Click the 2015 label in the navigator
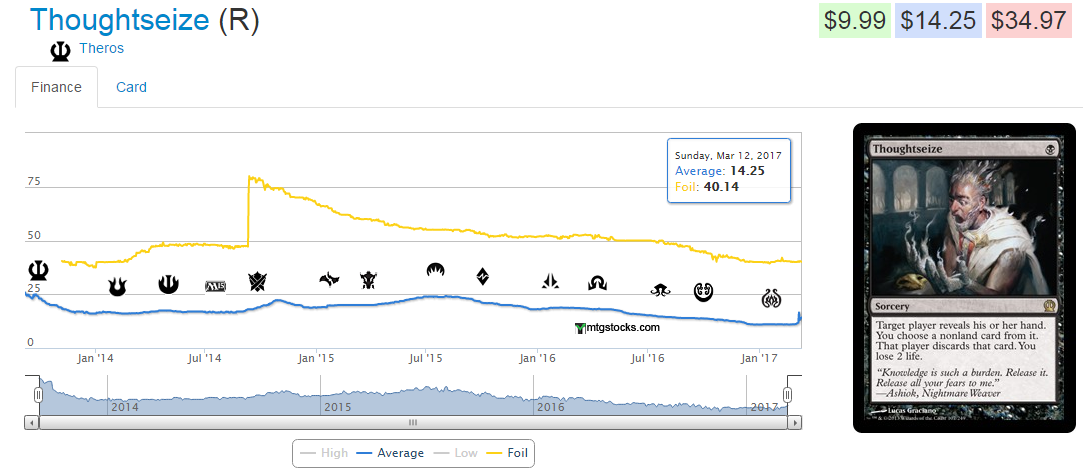The width and height of the screenshot is (1083, 474). (337, 407)
